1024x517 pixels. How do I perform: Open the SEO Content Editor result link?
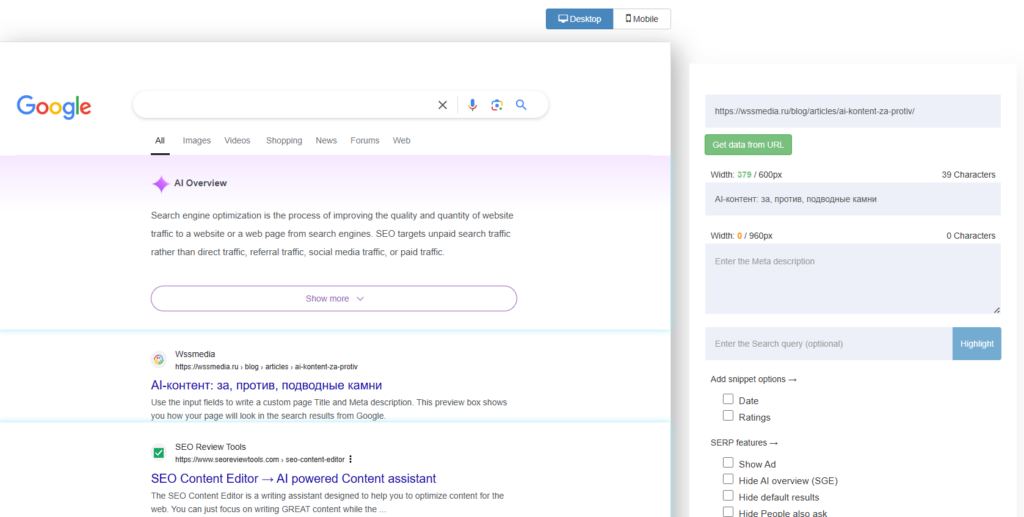(x=293, y=478)
